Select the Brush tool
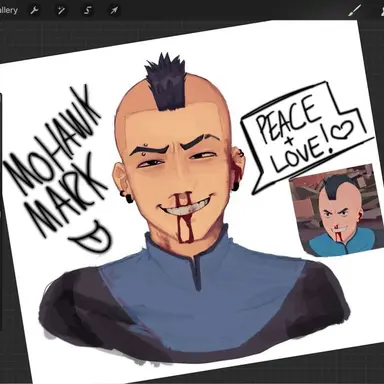This screenshot has width=384, height=384. [354, 11]
